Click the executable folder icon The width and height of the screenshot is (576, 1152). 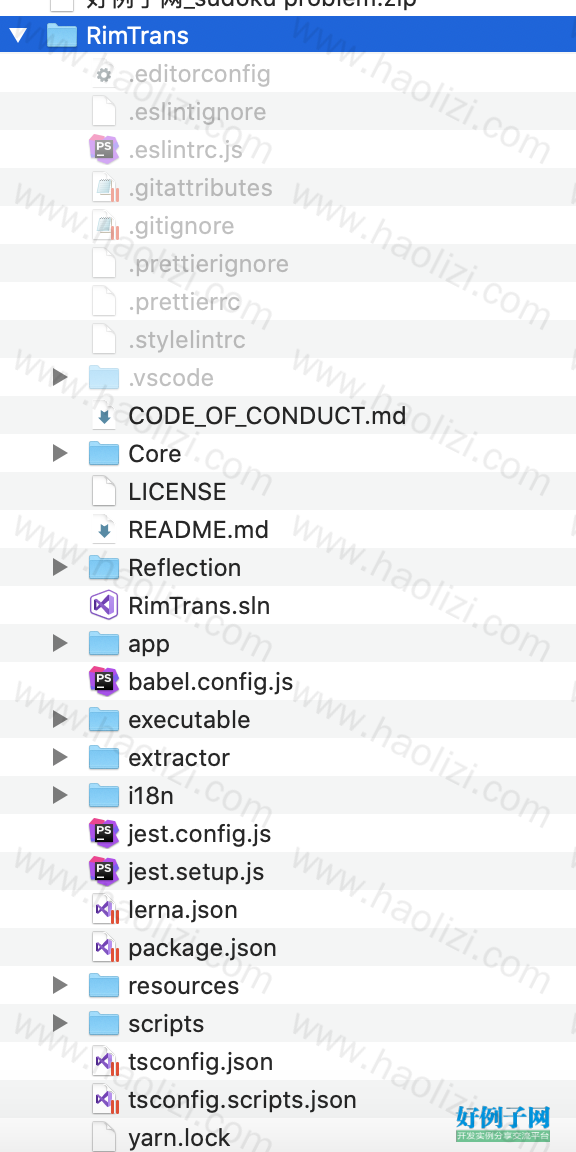click(x=104, y=719)
